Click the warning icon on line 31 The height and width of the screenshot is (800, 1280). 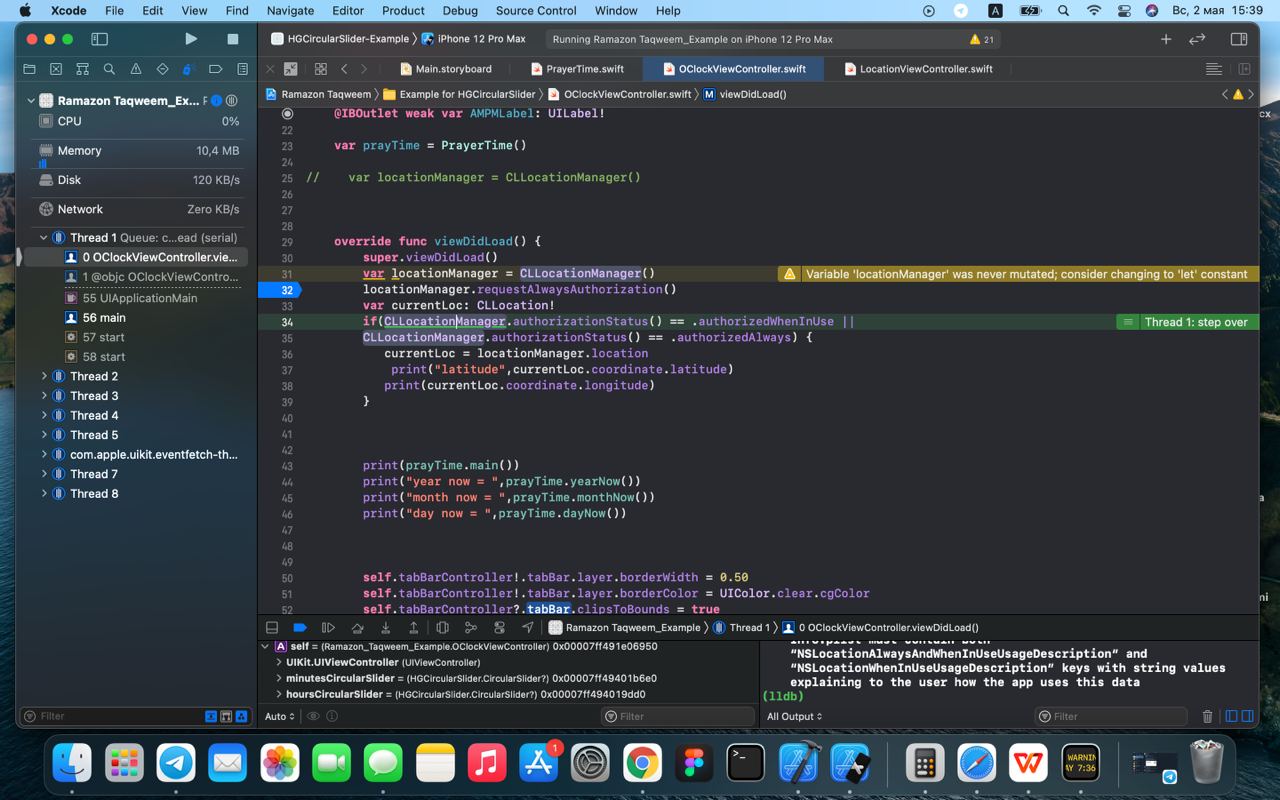coord(789,274)
